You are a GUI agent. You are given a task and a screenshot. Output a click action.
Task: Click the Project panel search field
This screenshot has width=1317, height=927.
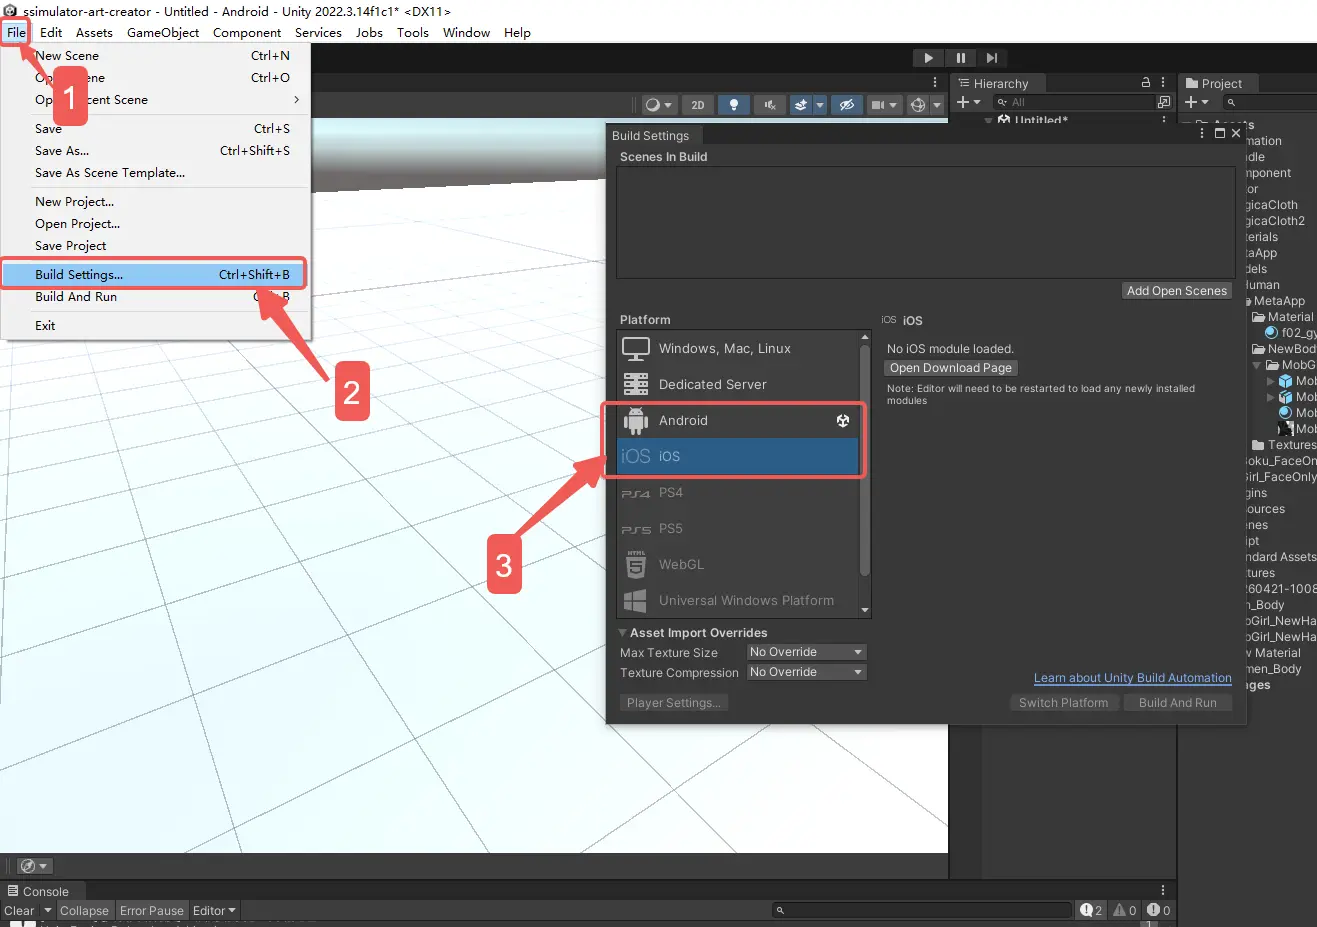[1269, 102]
